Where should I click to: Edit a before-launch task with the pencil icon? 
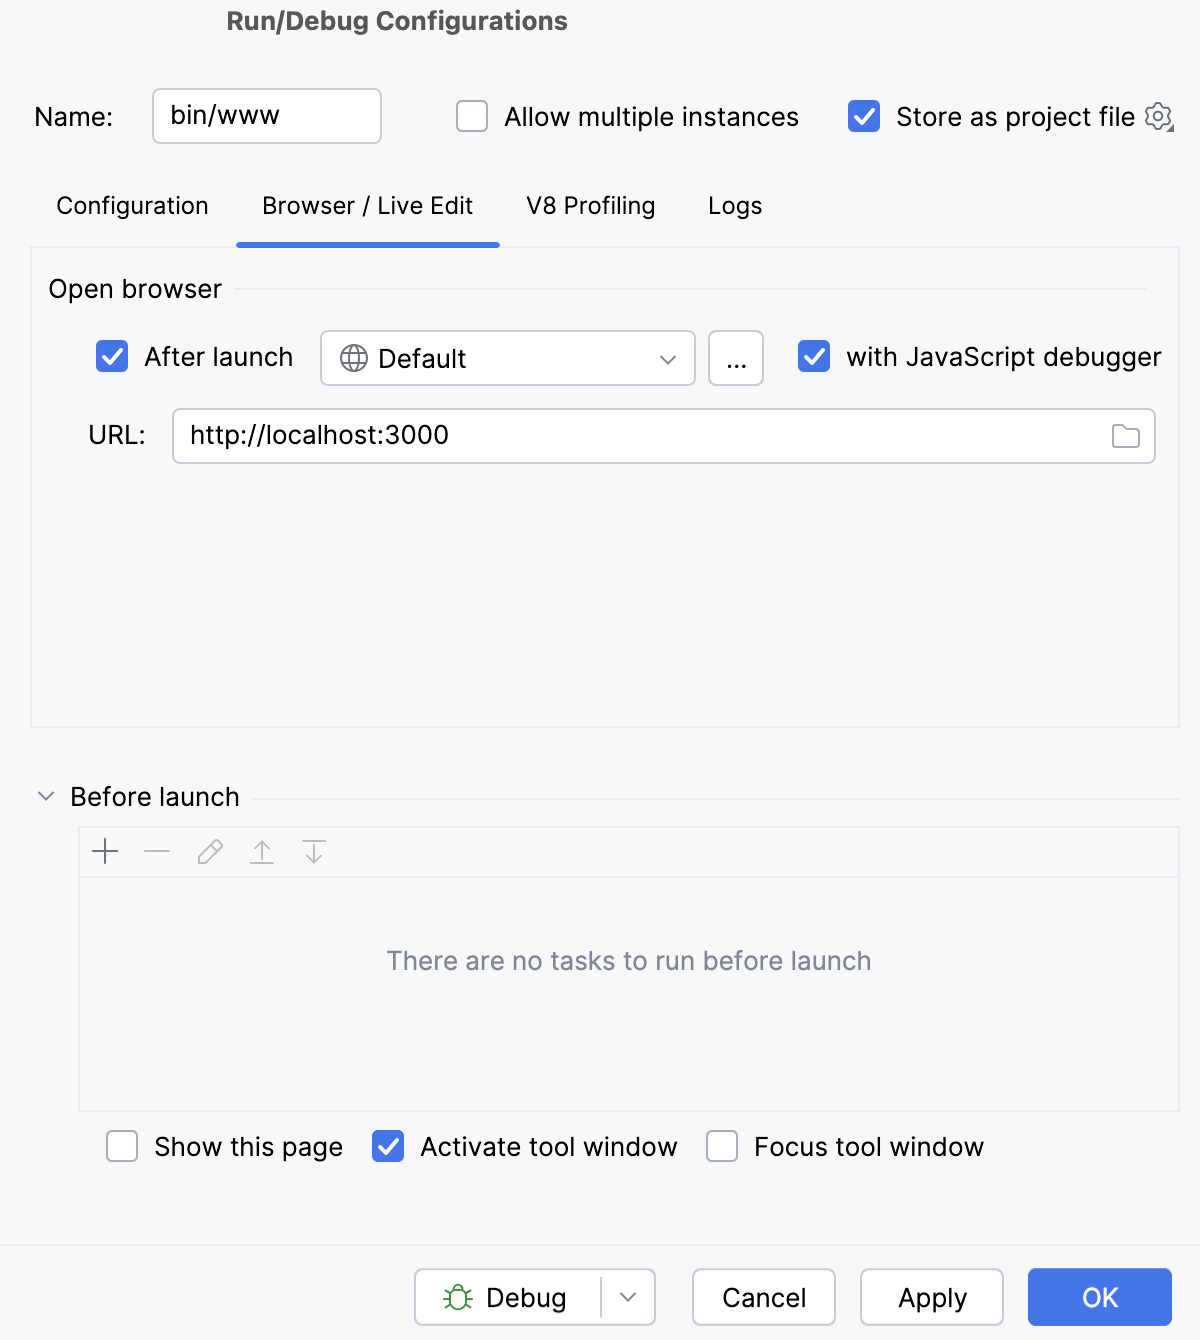point(209,851)
